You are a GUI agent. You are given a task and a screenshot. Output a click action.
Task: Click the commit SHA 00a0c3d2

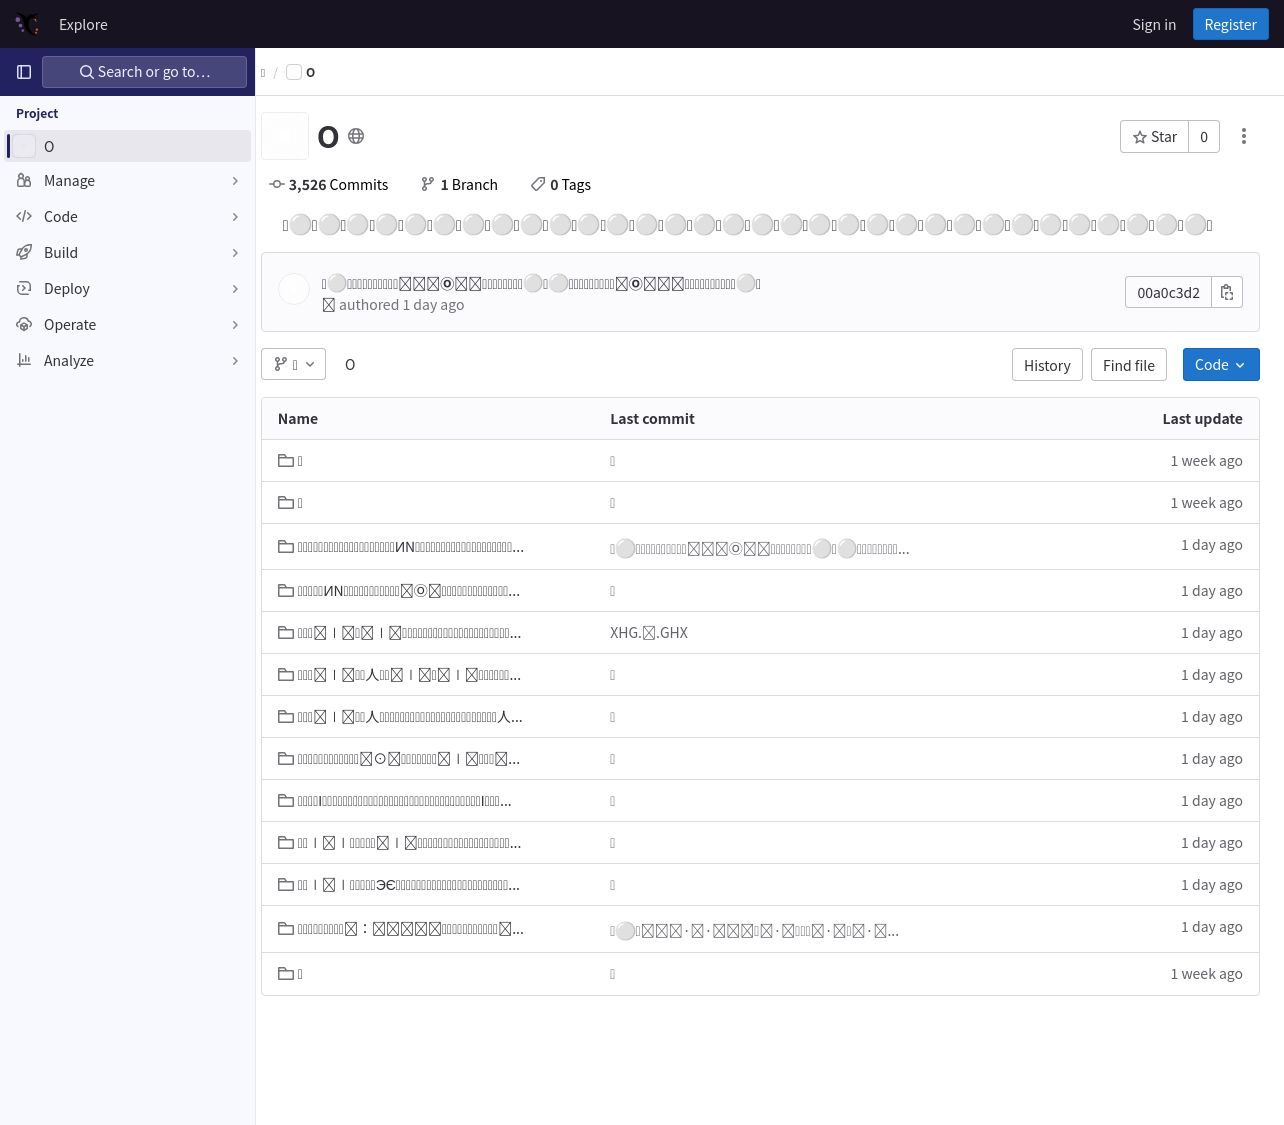[x=1168, y=292]
